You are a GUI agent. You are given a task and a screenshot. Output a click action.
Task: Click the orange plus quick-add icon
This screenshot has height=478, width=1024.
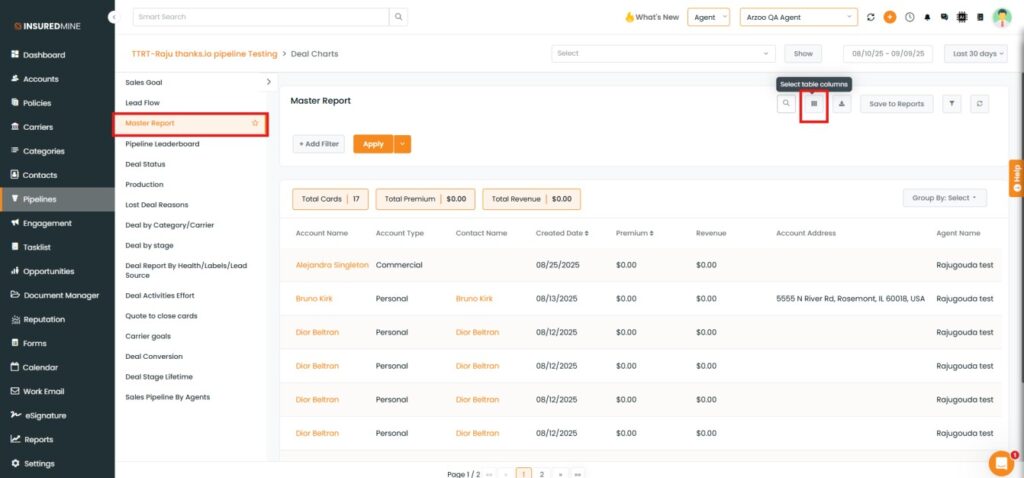click(x=889, y=17)
